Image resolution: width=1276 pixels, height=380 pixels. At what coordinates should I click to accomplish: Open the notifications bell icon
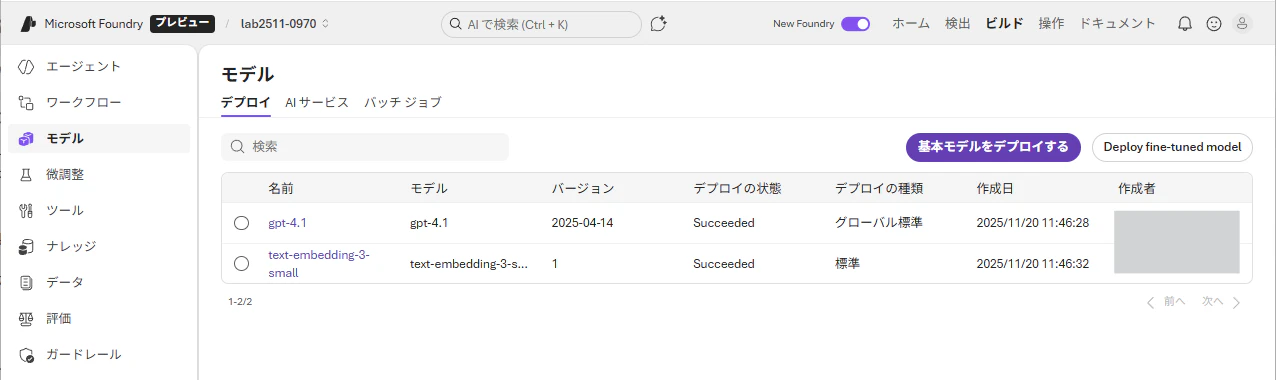[1185, 23]
